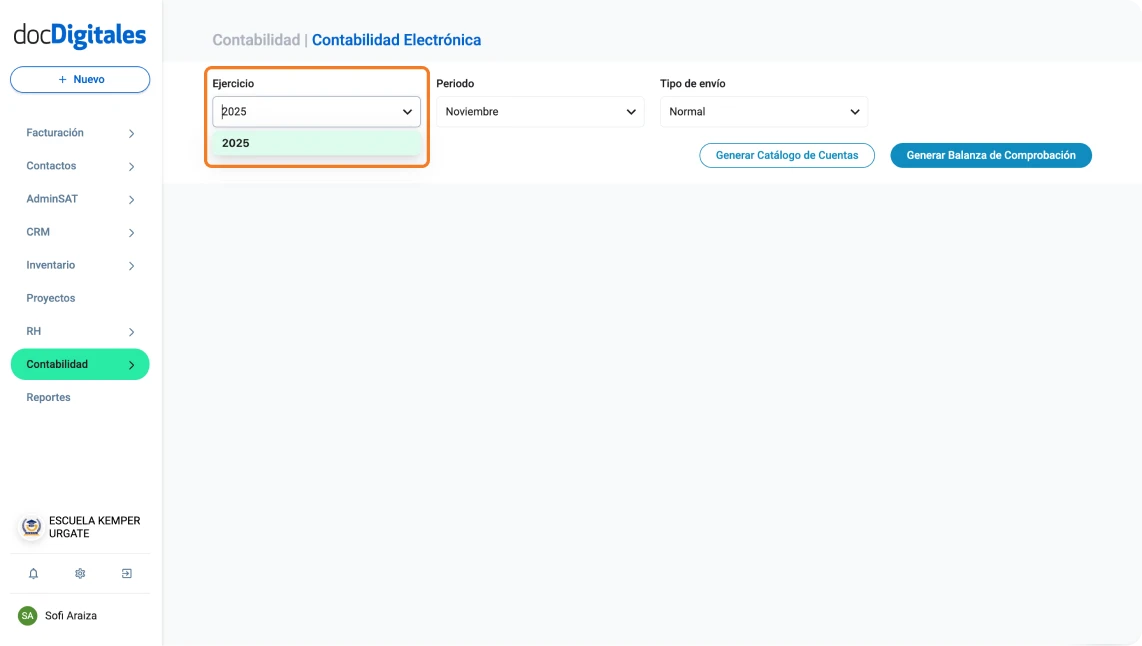Expand the Inventario chevron icon
This screenshot has height=646, width=1142.
(x=131, y=264)
